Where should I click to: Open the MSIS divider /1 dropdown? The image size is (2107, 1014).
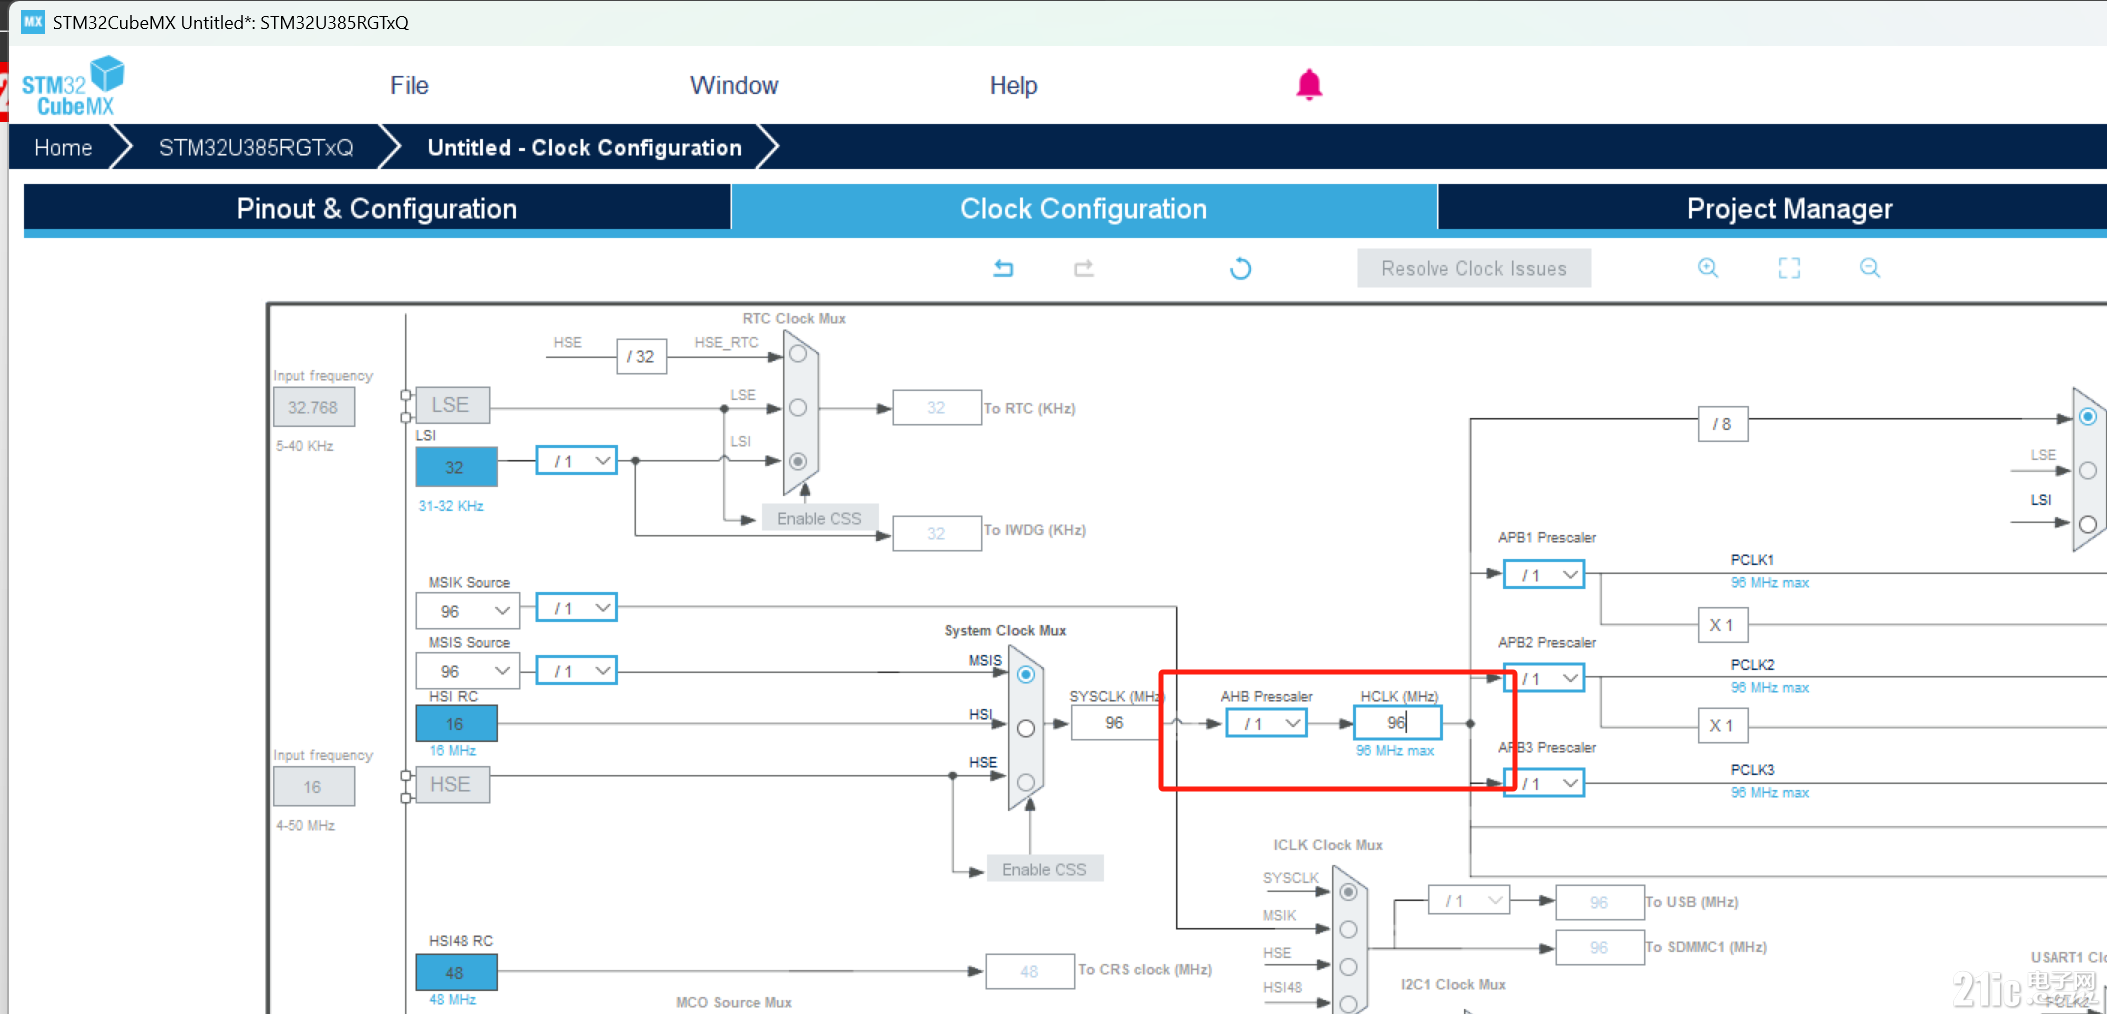[x=577, y=671]
